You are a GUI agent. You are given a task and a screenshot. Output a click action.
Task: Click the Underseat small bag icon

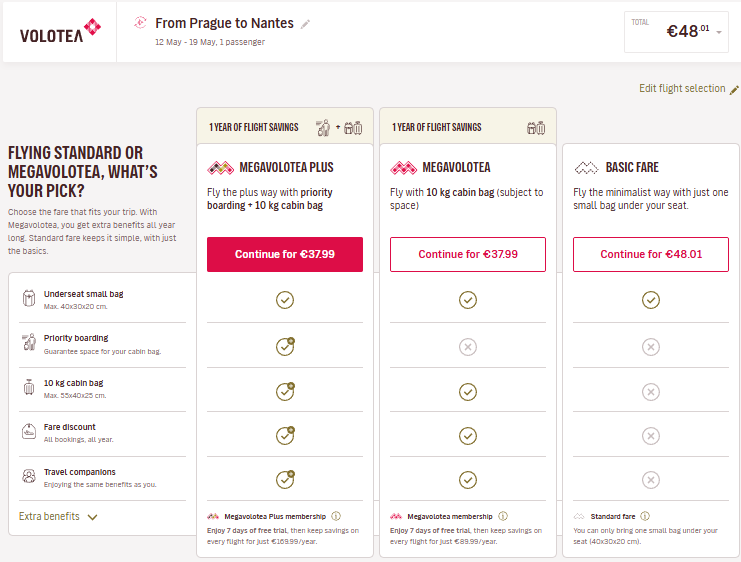pyautogui.click(x=29, y=298)
